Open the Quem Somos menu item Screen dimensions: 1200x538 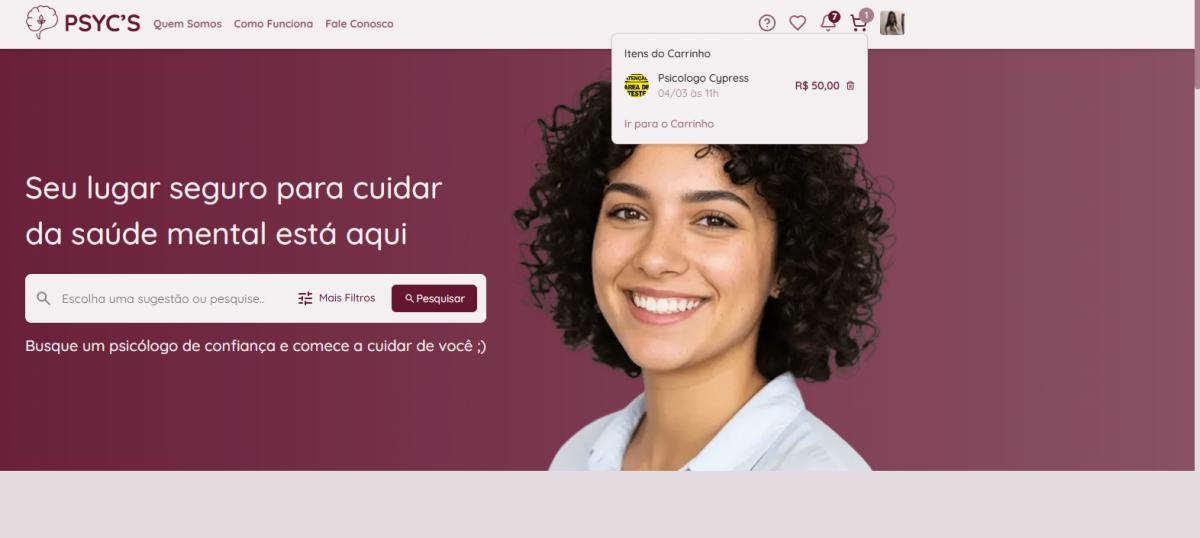coord(187,24)
